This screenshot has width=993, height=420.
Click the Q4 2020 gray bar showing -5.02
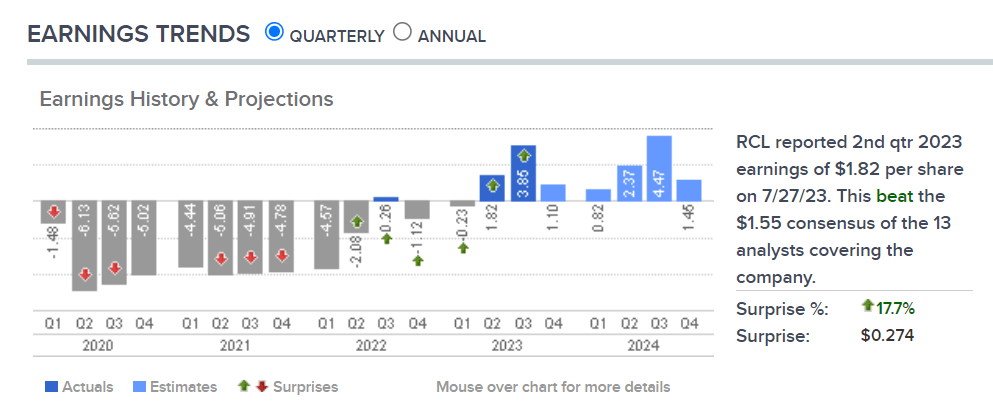tap(144, 238)
